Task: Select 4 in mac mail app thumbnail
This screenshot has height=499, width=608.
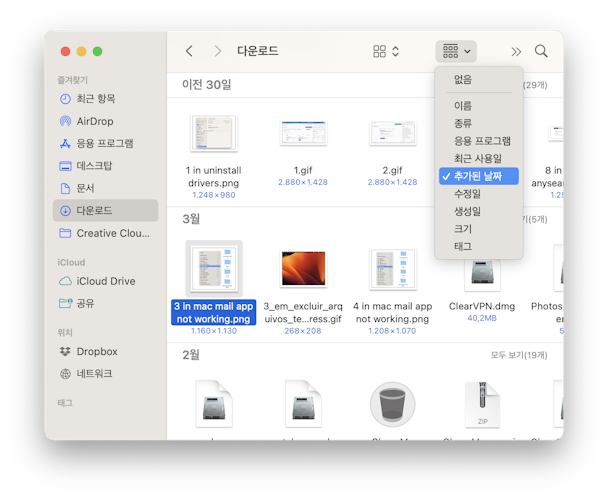Action: (x=392, y=269)
